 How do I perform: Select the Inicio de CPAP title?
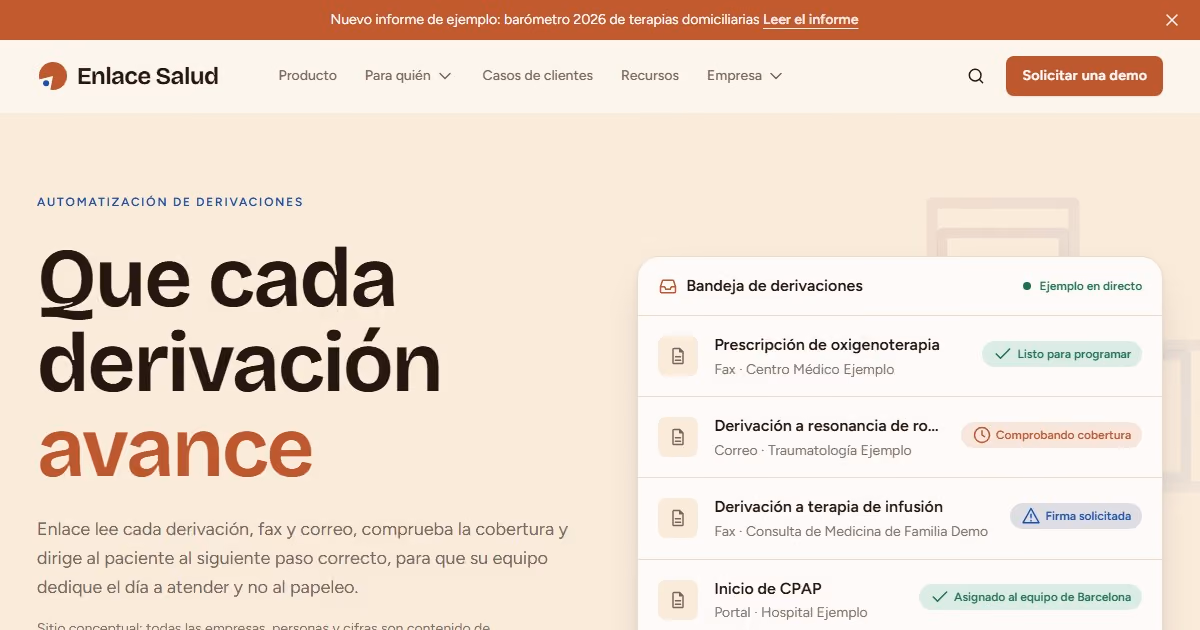point(768,589)
